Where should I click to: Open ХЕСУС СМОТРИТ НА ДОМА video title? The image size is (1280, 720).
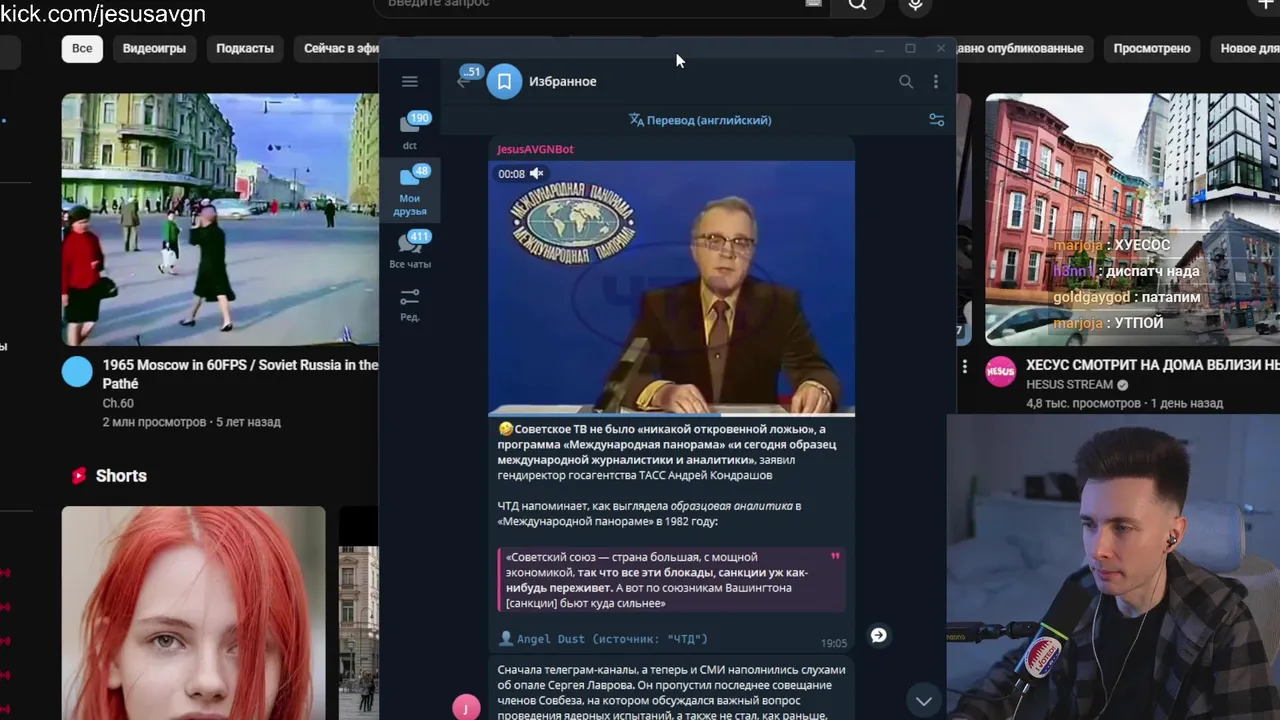(1152, 366)
